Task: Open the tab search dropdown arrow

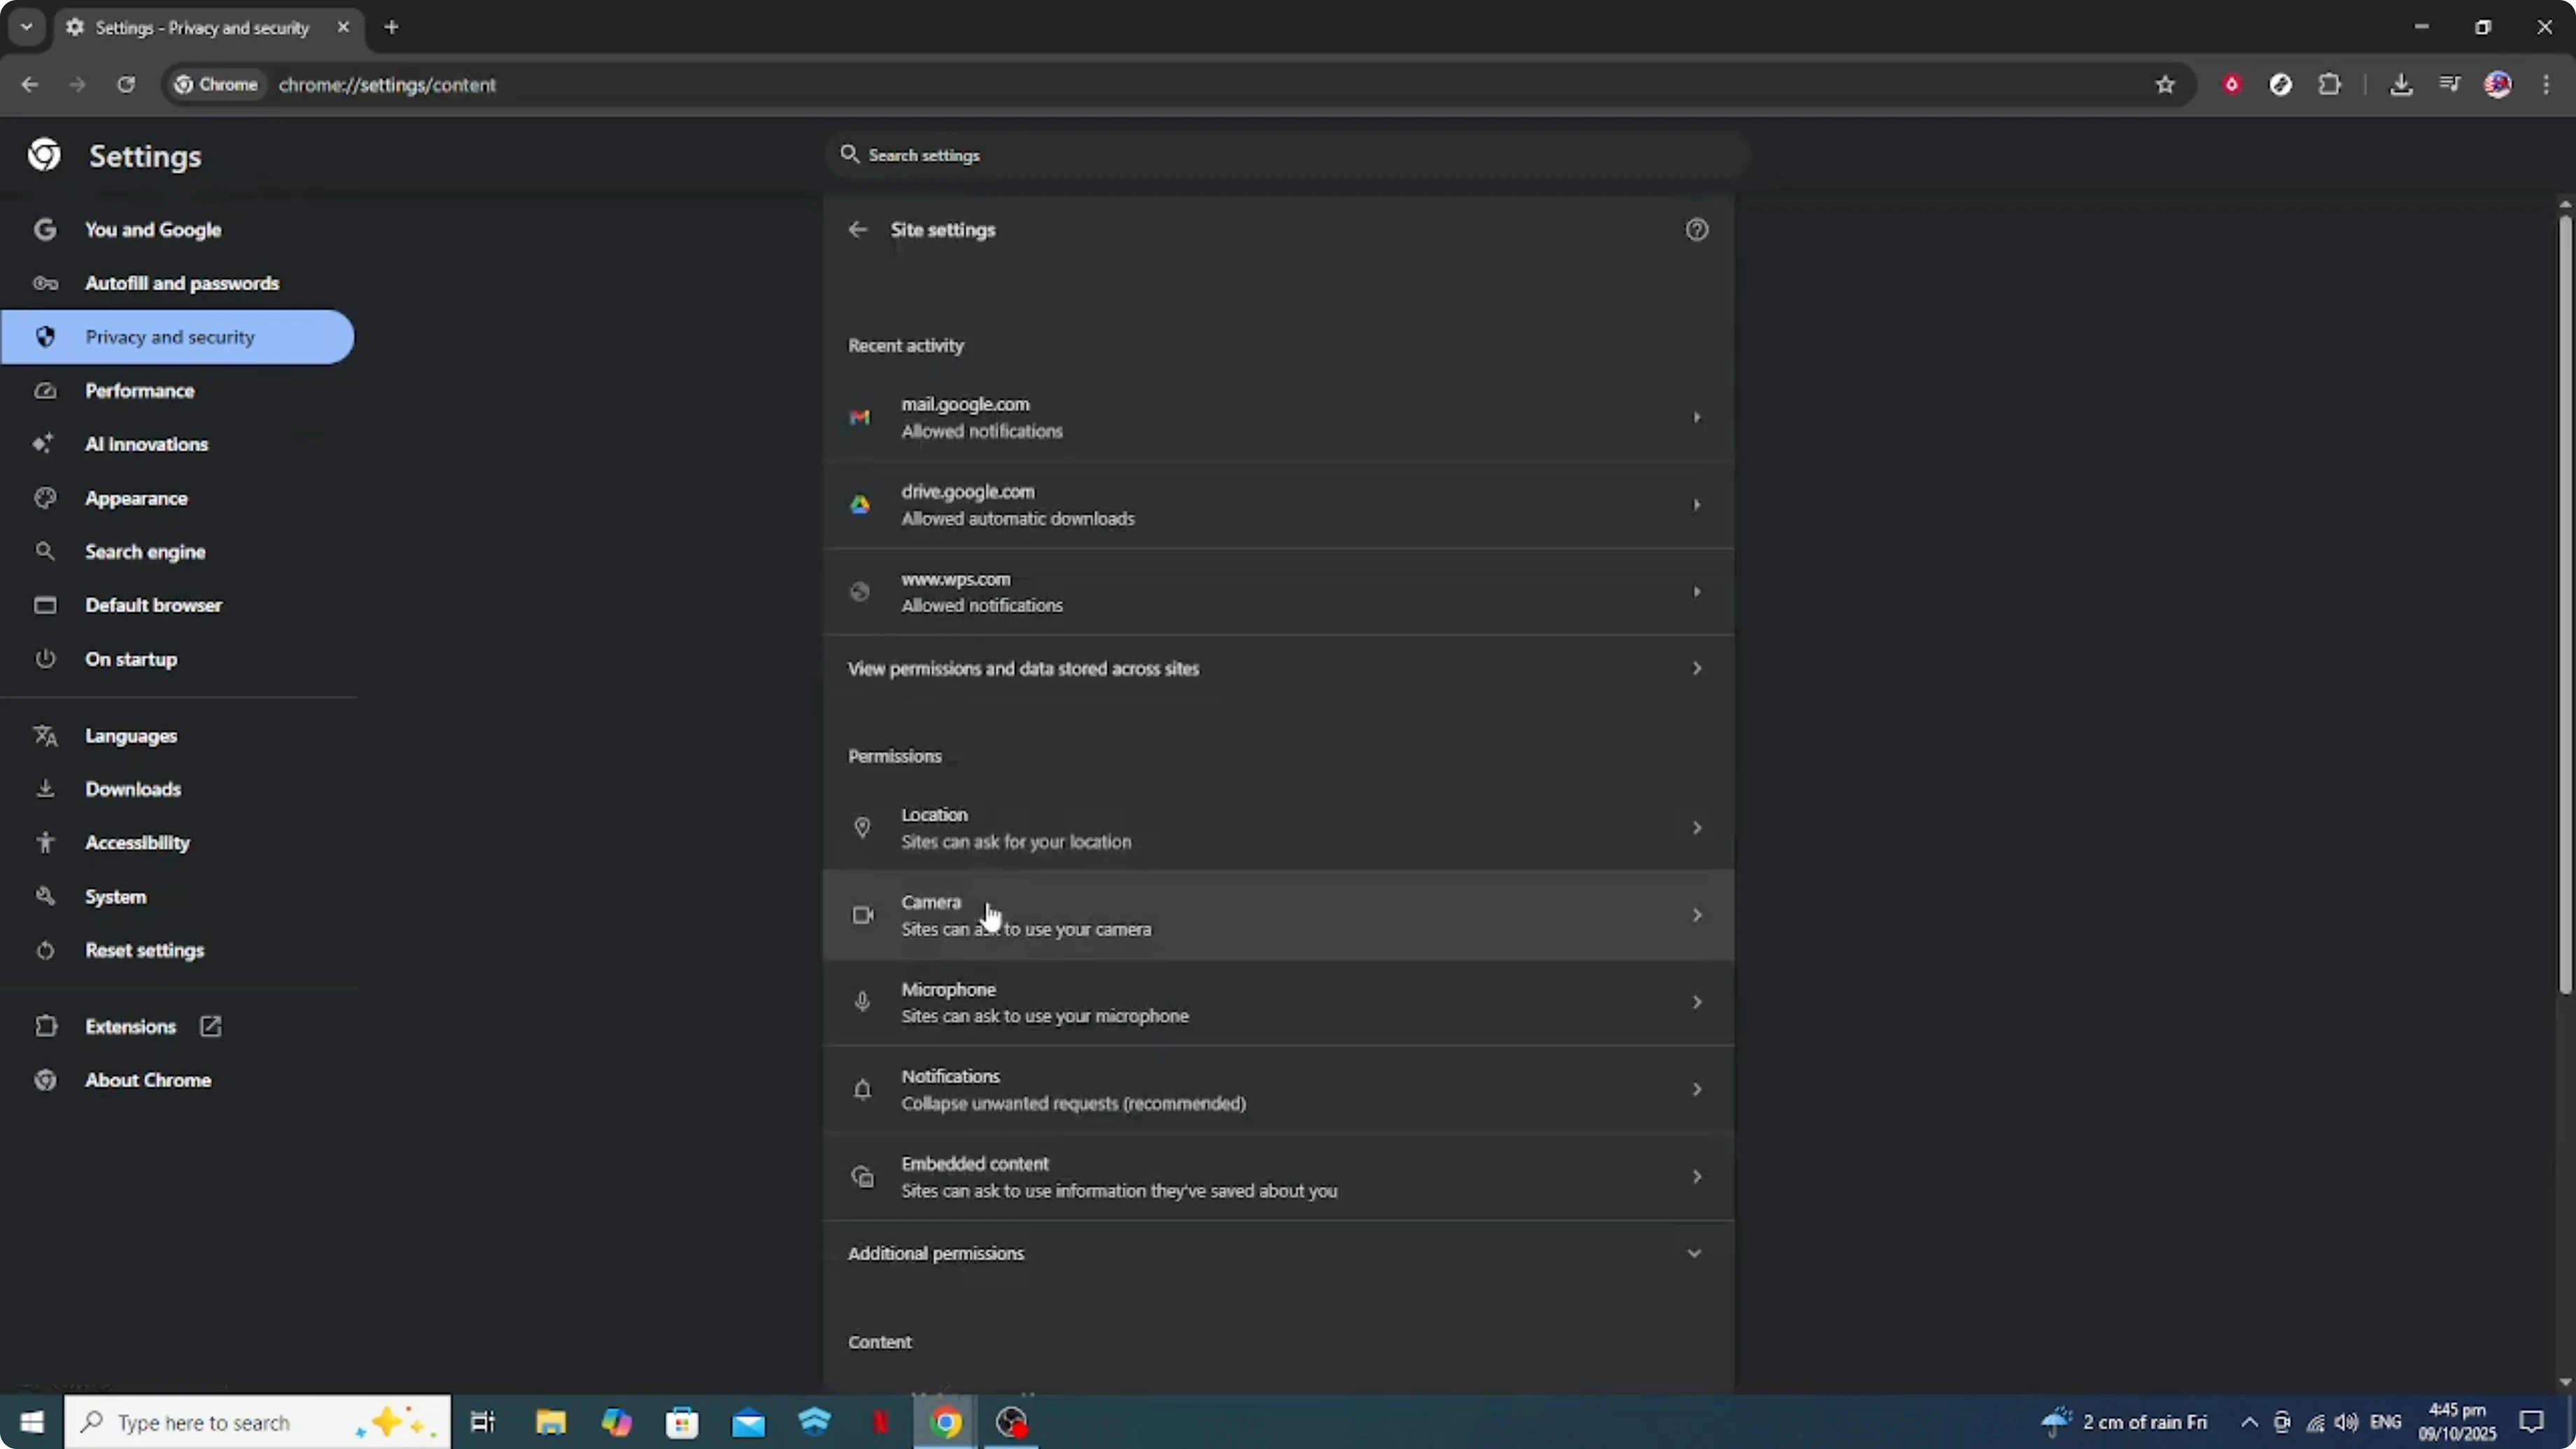Action: (26, 27)
